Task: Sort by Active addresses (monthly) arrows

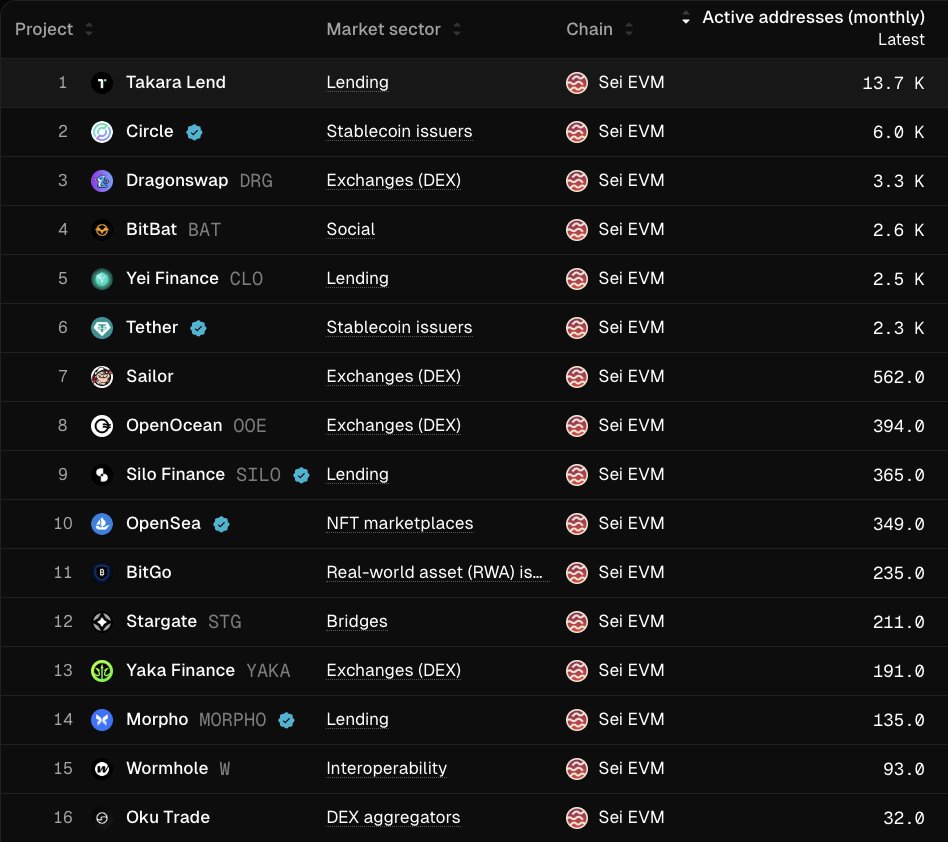Action: [686, 18]
